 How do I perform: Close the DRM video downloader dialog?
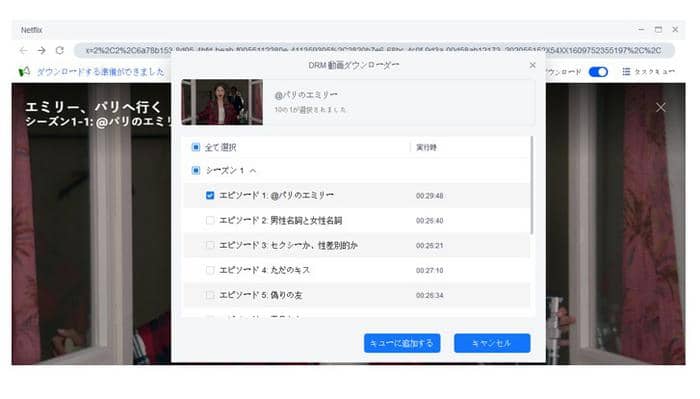pos(533,65)
